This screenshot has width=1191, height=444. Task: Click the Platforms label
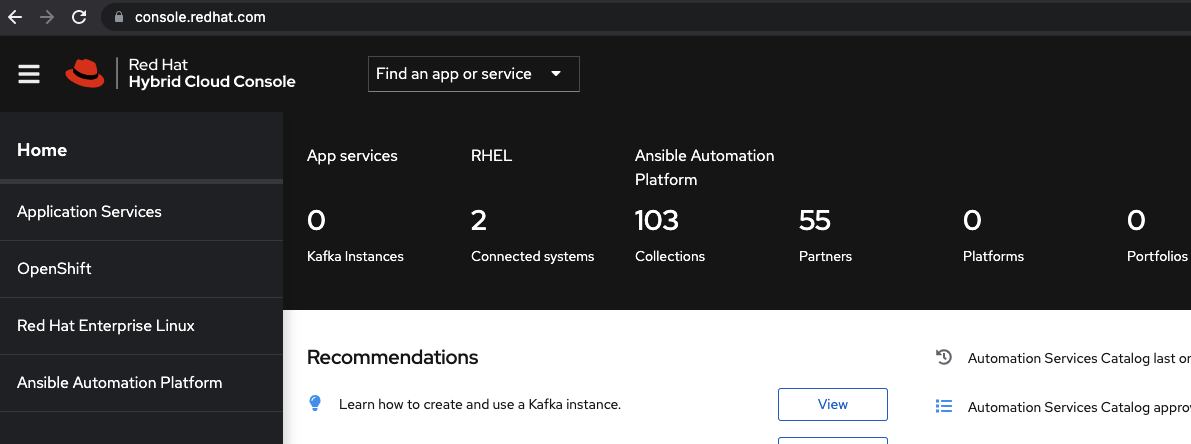(994, 257)
